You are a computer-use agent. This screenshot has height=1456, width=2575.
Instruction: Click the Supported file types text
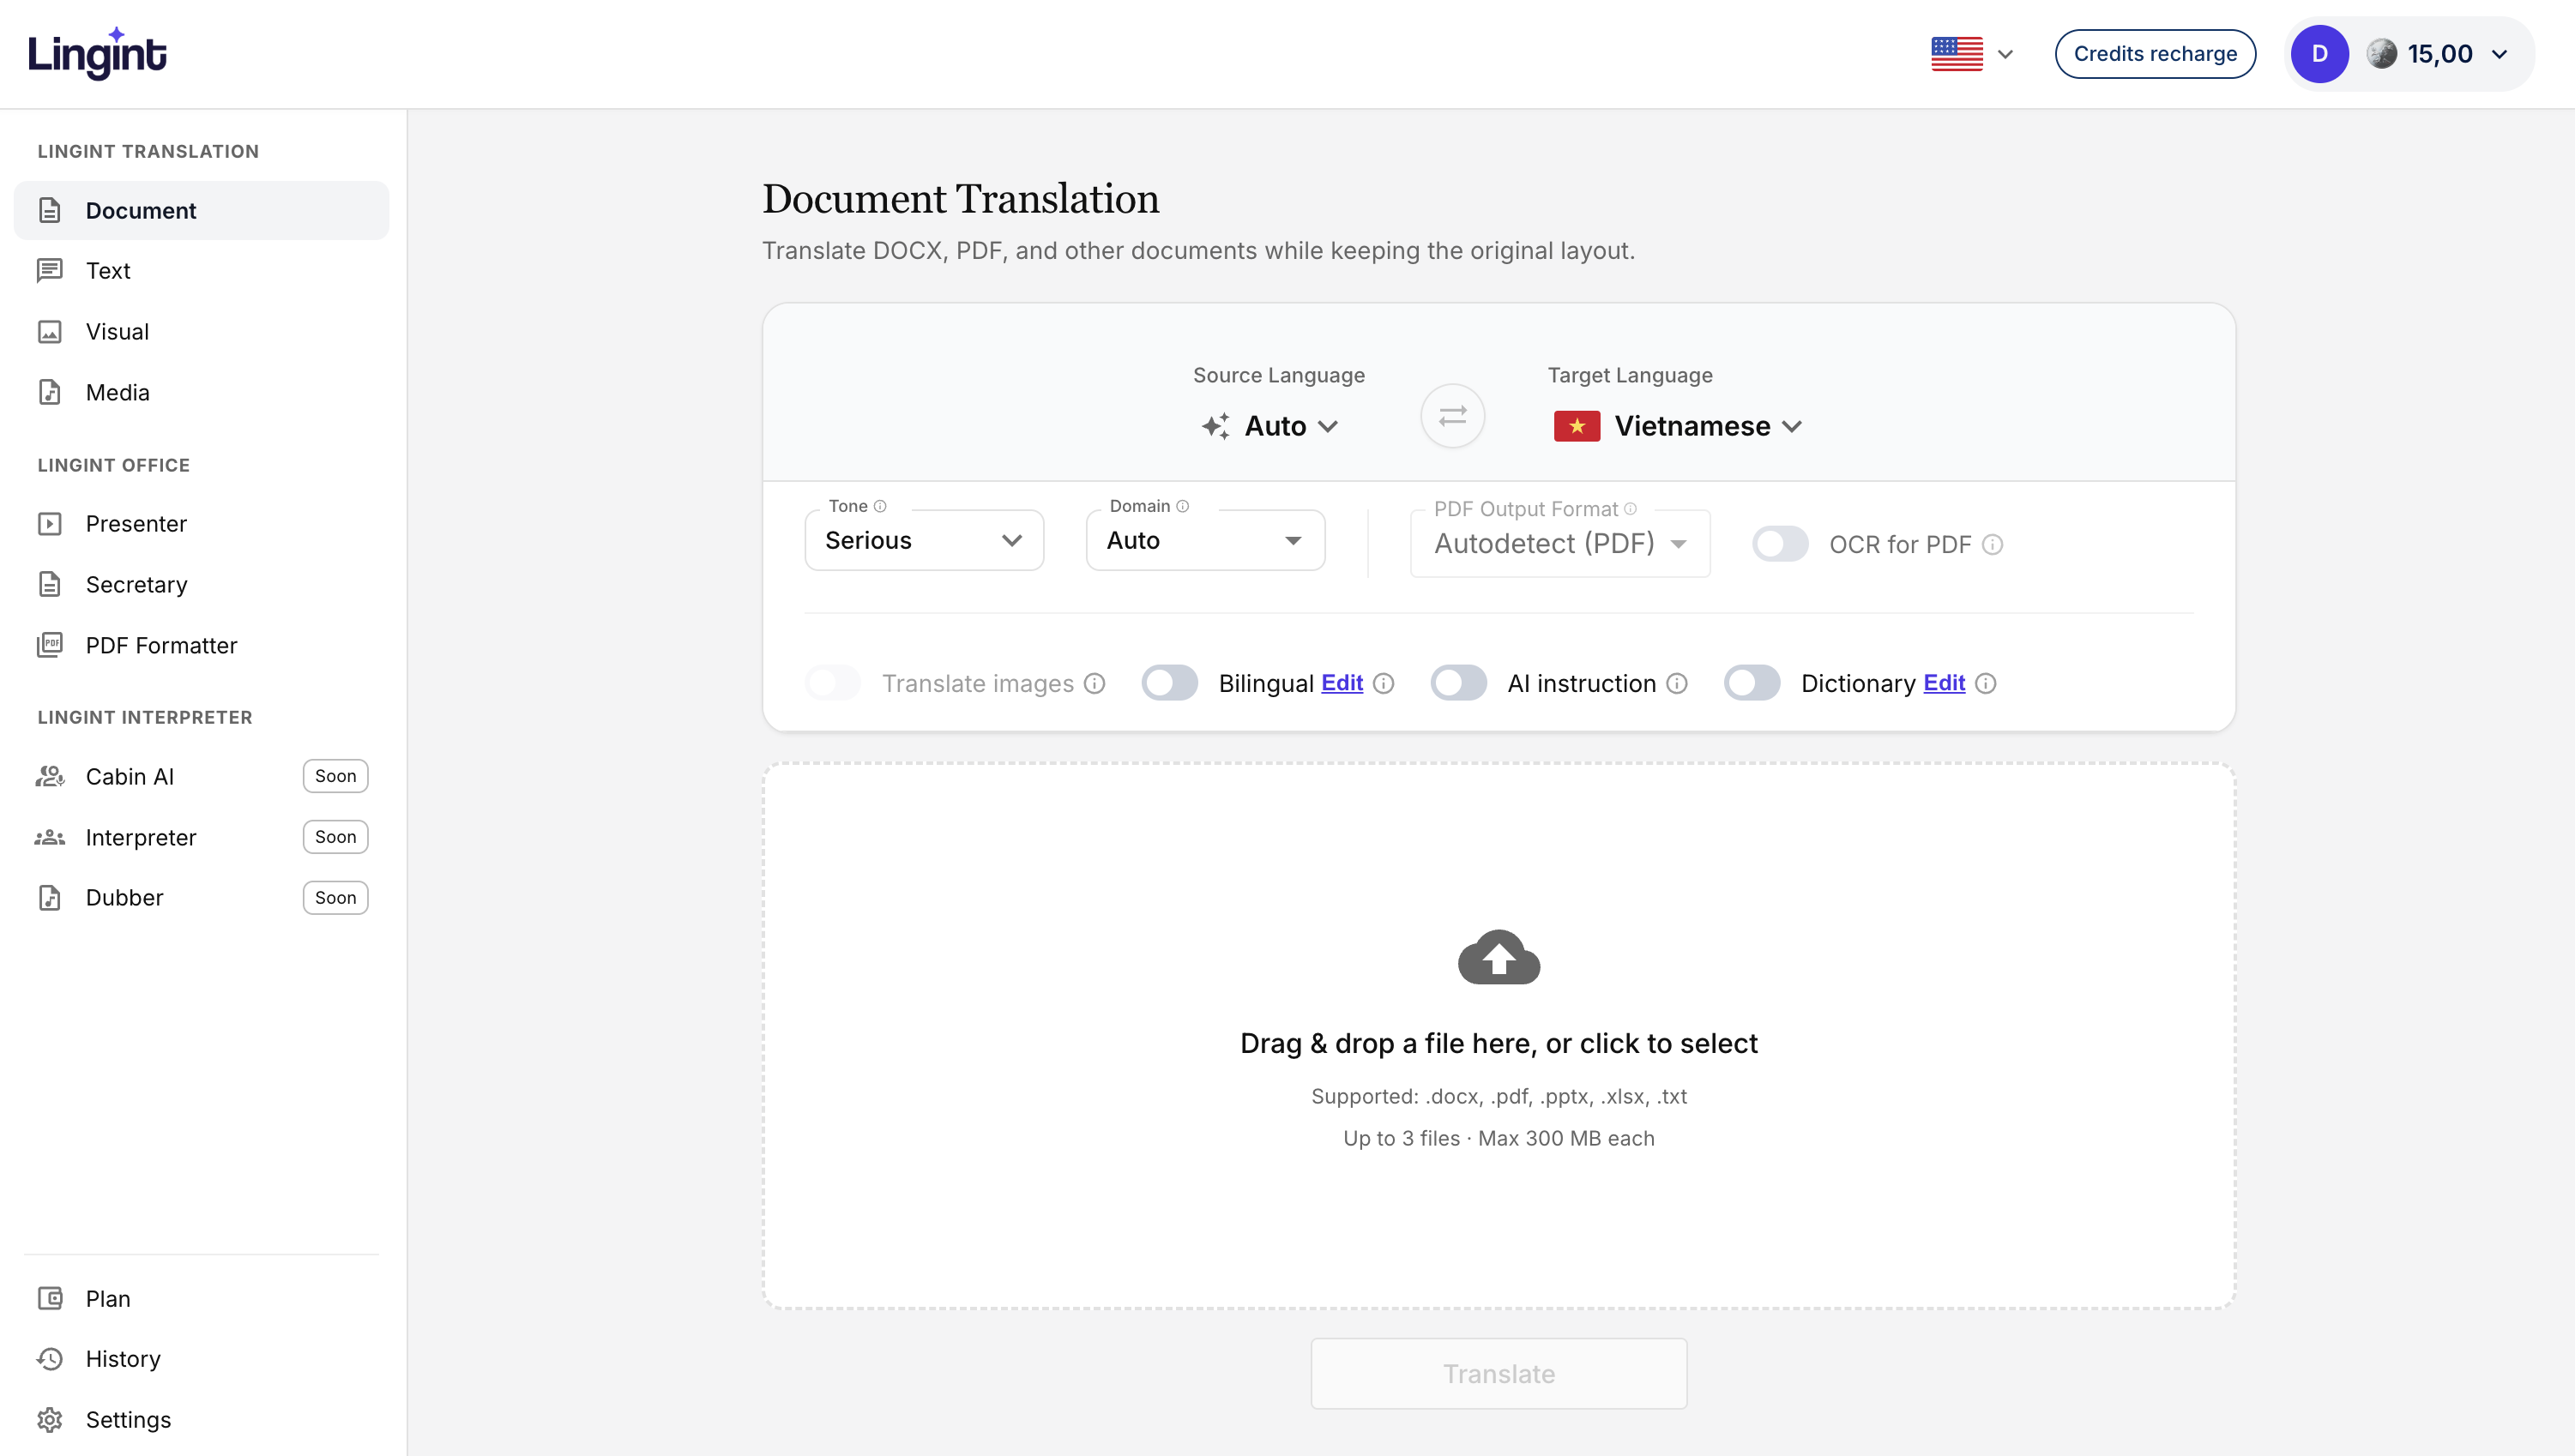1499,1096
